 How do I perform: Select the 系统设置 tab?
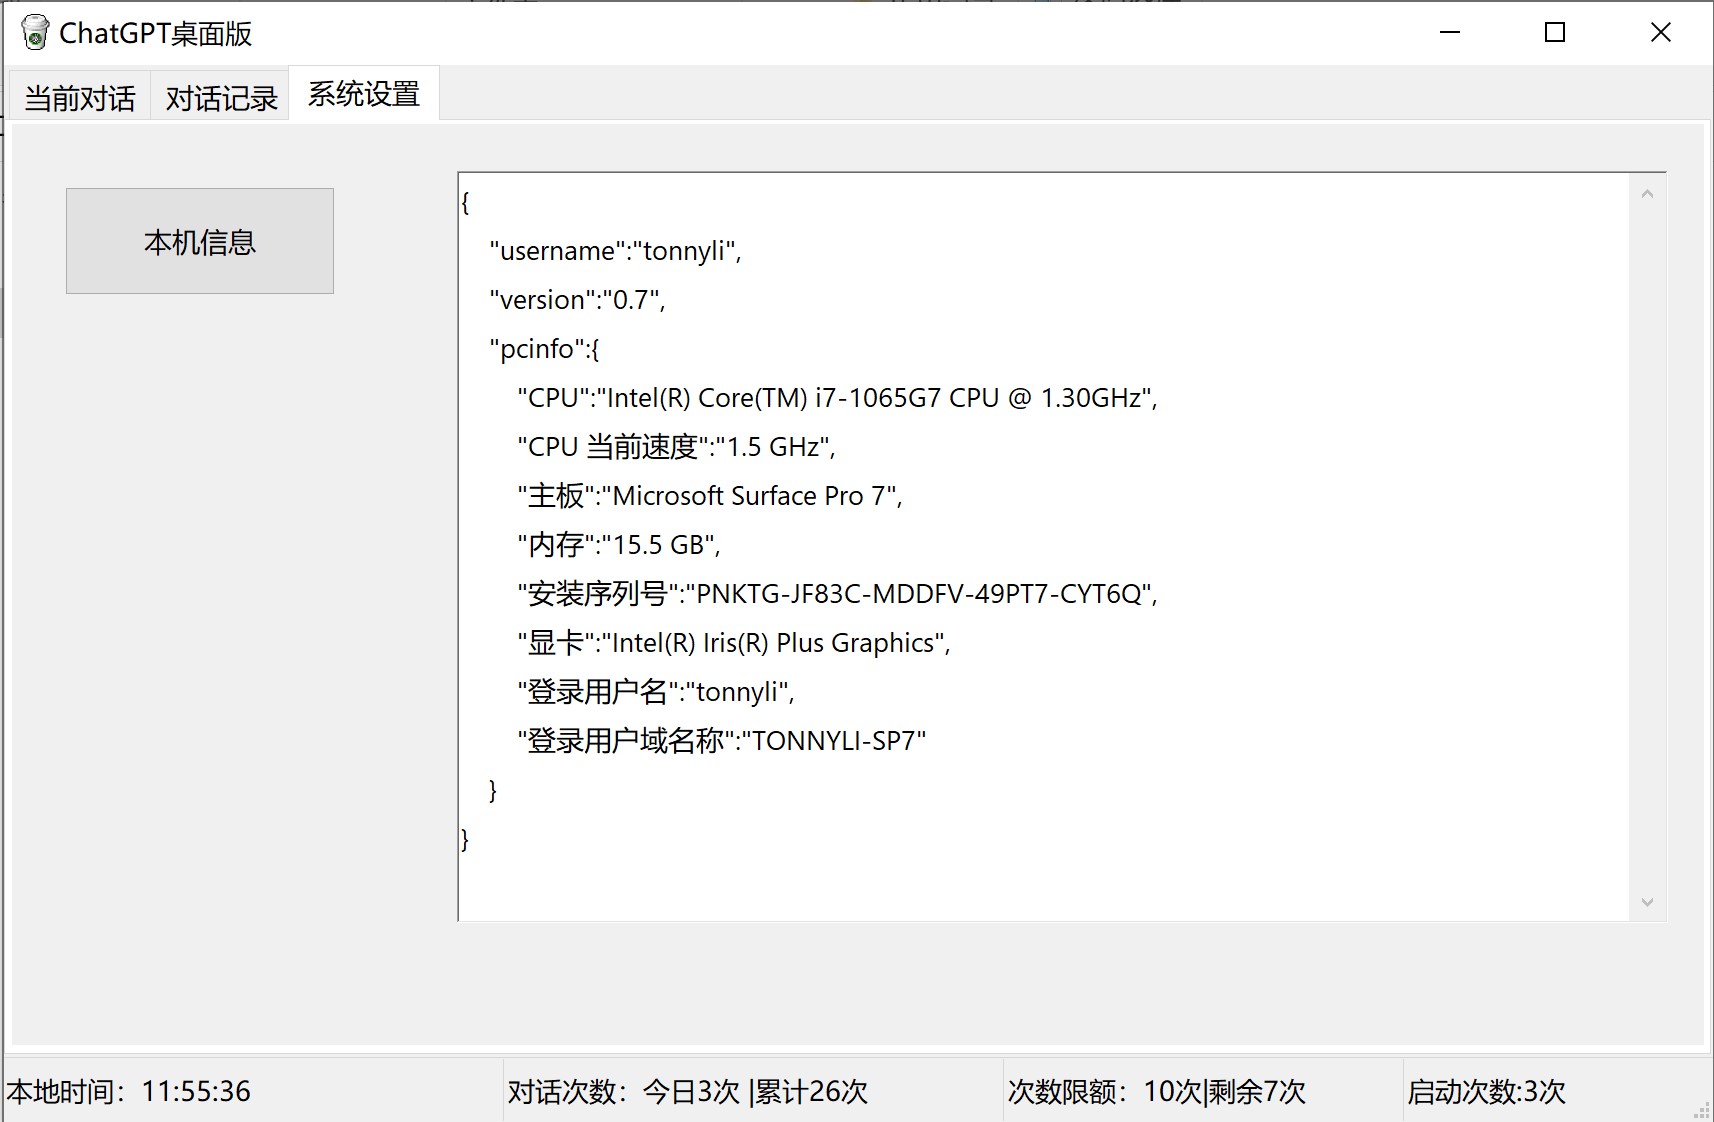364,94
